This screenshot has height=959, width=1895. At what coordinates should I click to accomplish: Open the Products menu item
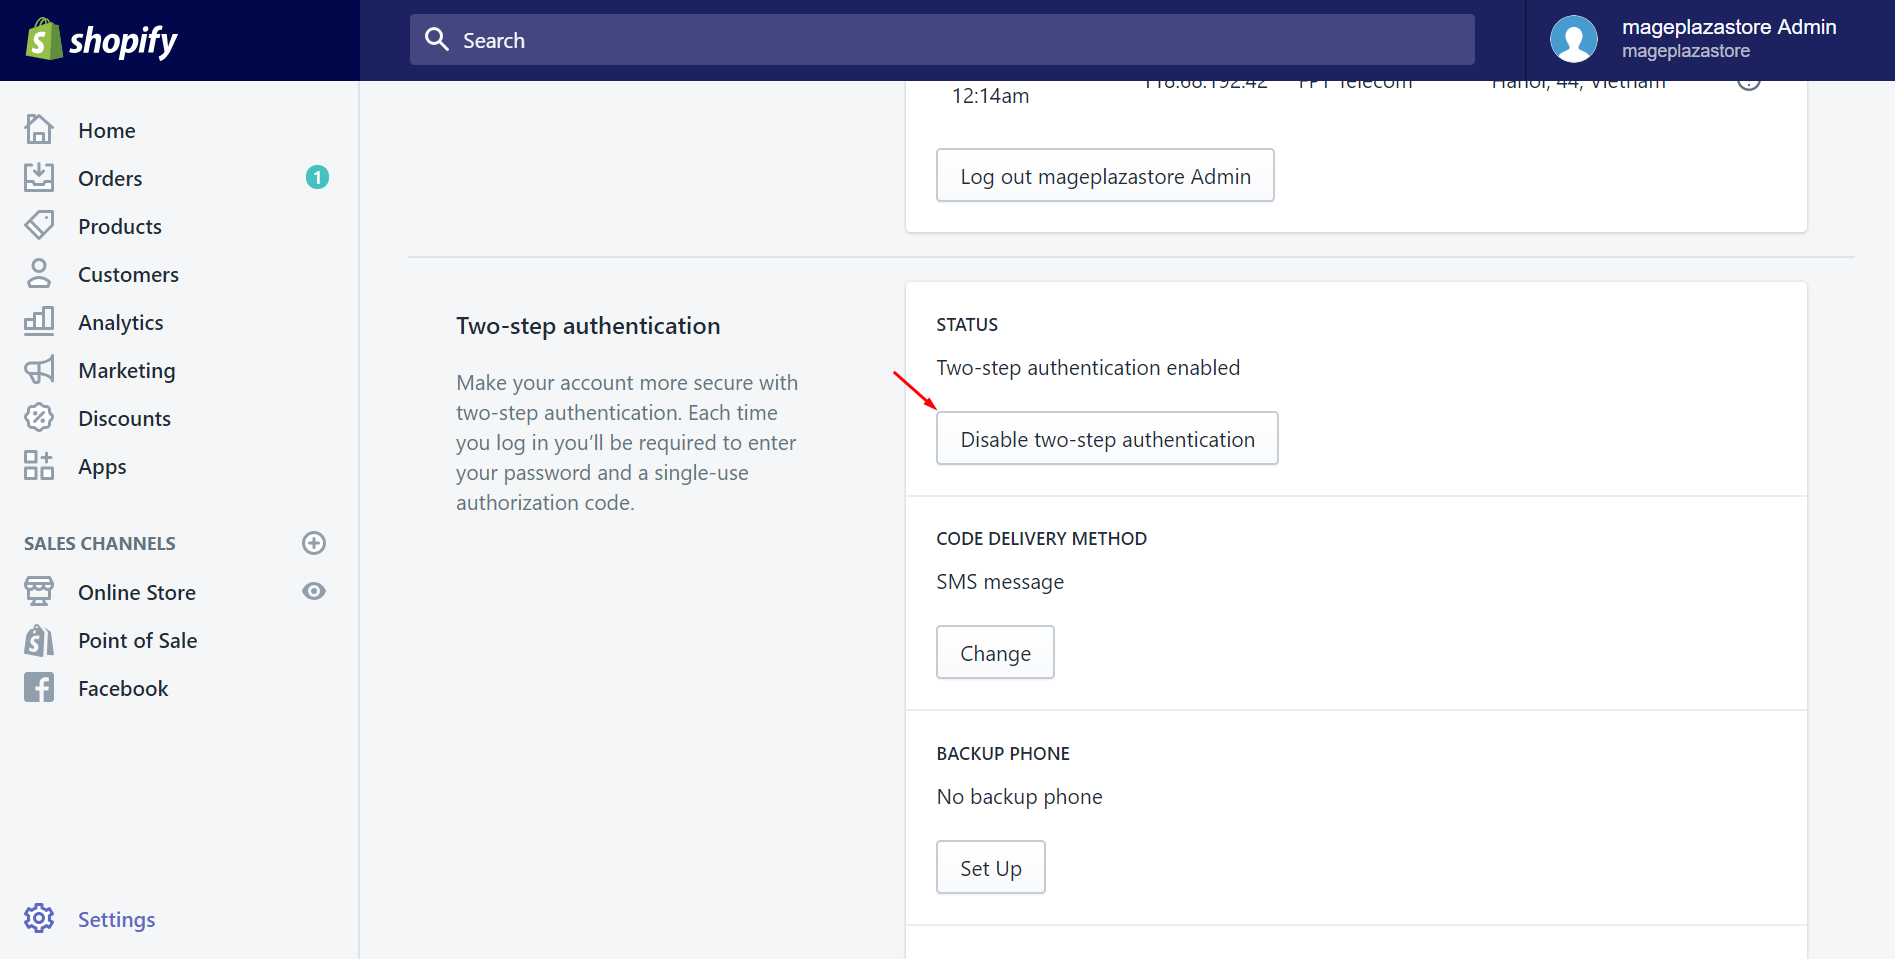[x=120, y=226]
